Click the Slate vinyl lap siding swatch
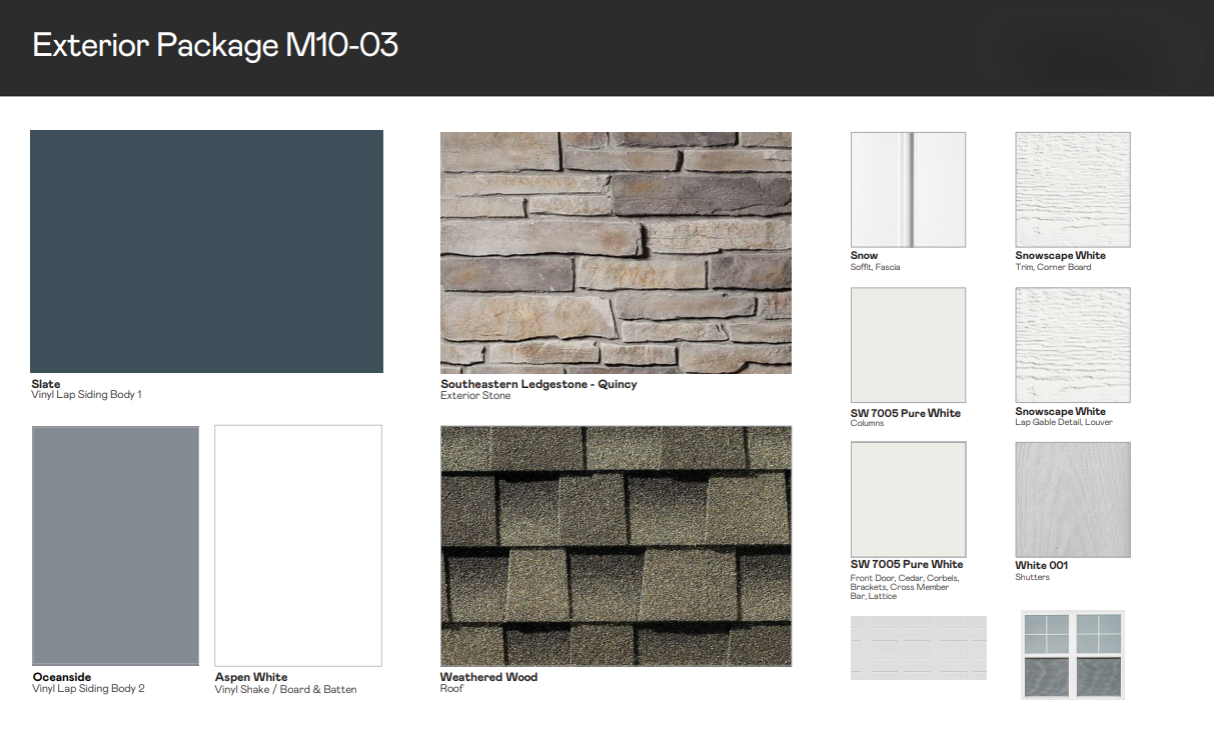The width and height of the screenshot is (1214, 735). [x=206, y=251]
